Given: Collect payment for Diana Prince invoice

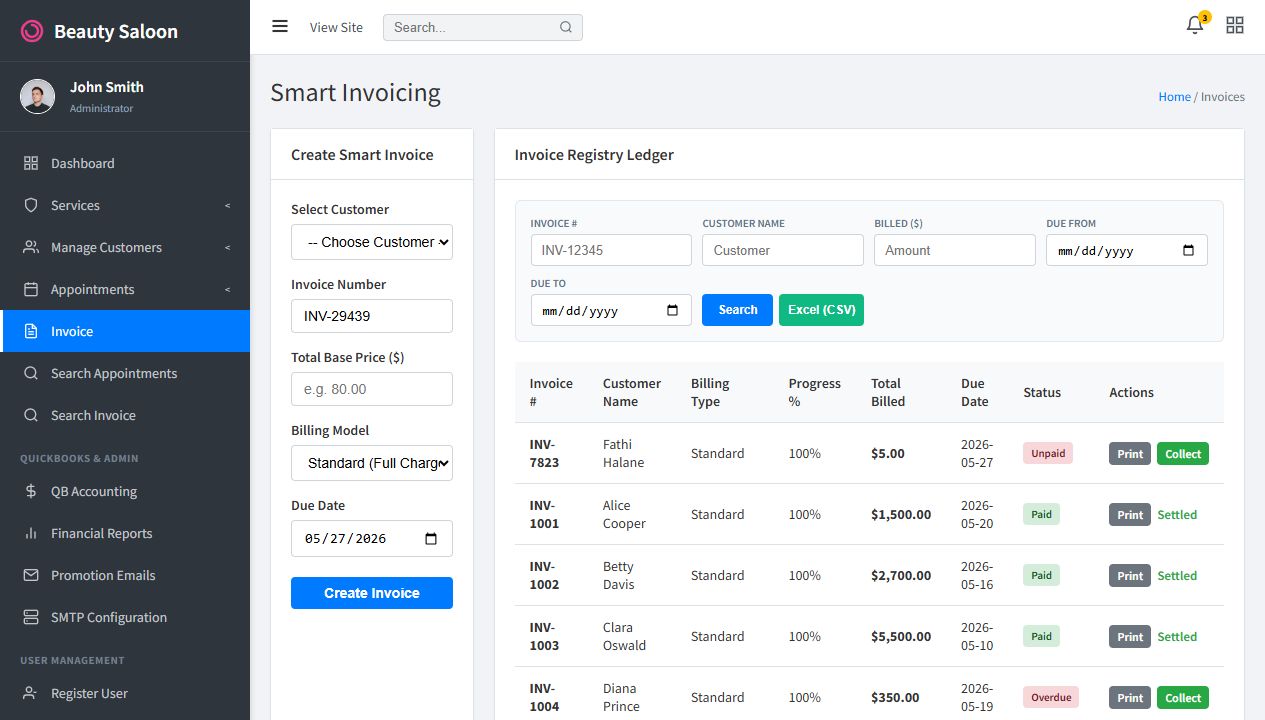Looking at the screenshot, I should (1182, 698).
